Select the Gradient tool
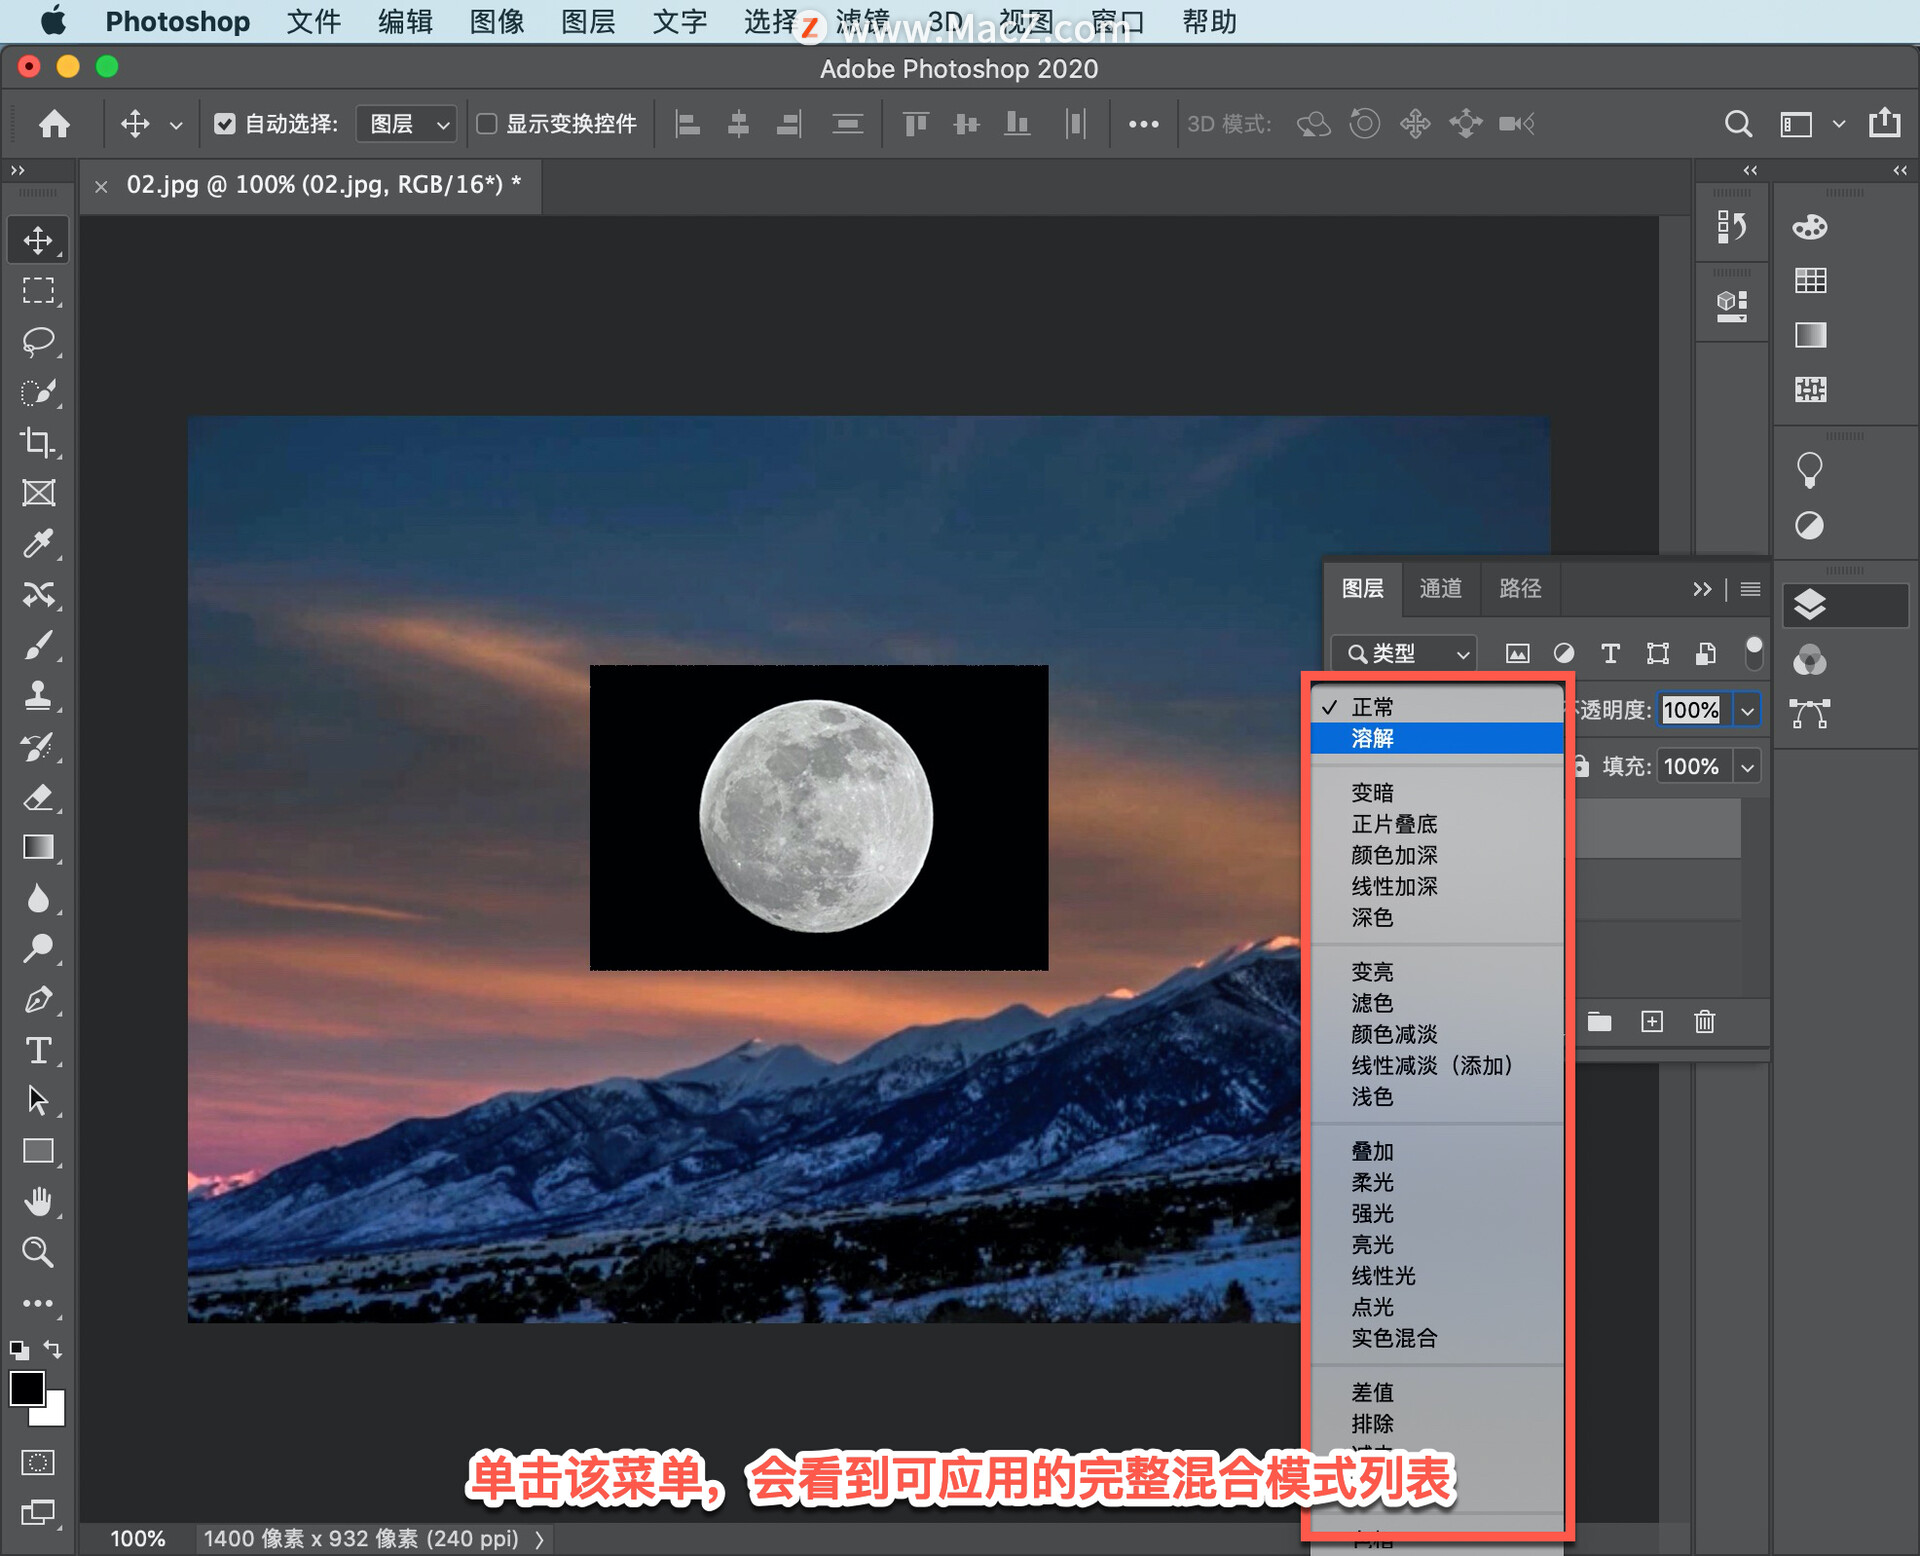This screenshot has width=1920, height=1556. pyautogui.click(x=38, y=848)
